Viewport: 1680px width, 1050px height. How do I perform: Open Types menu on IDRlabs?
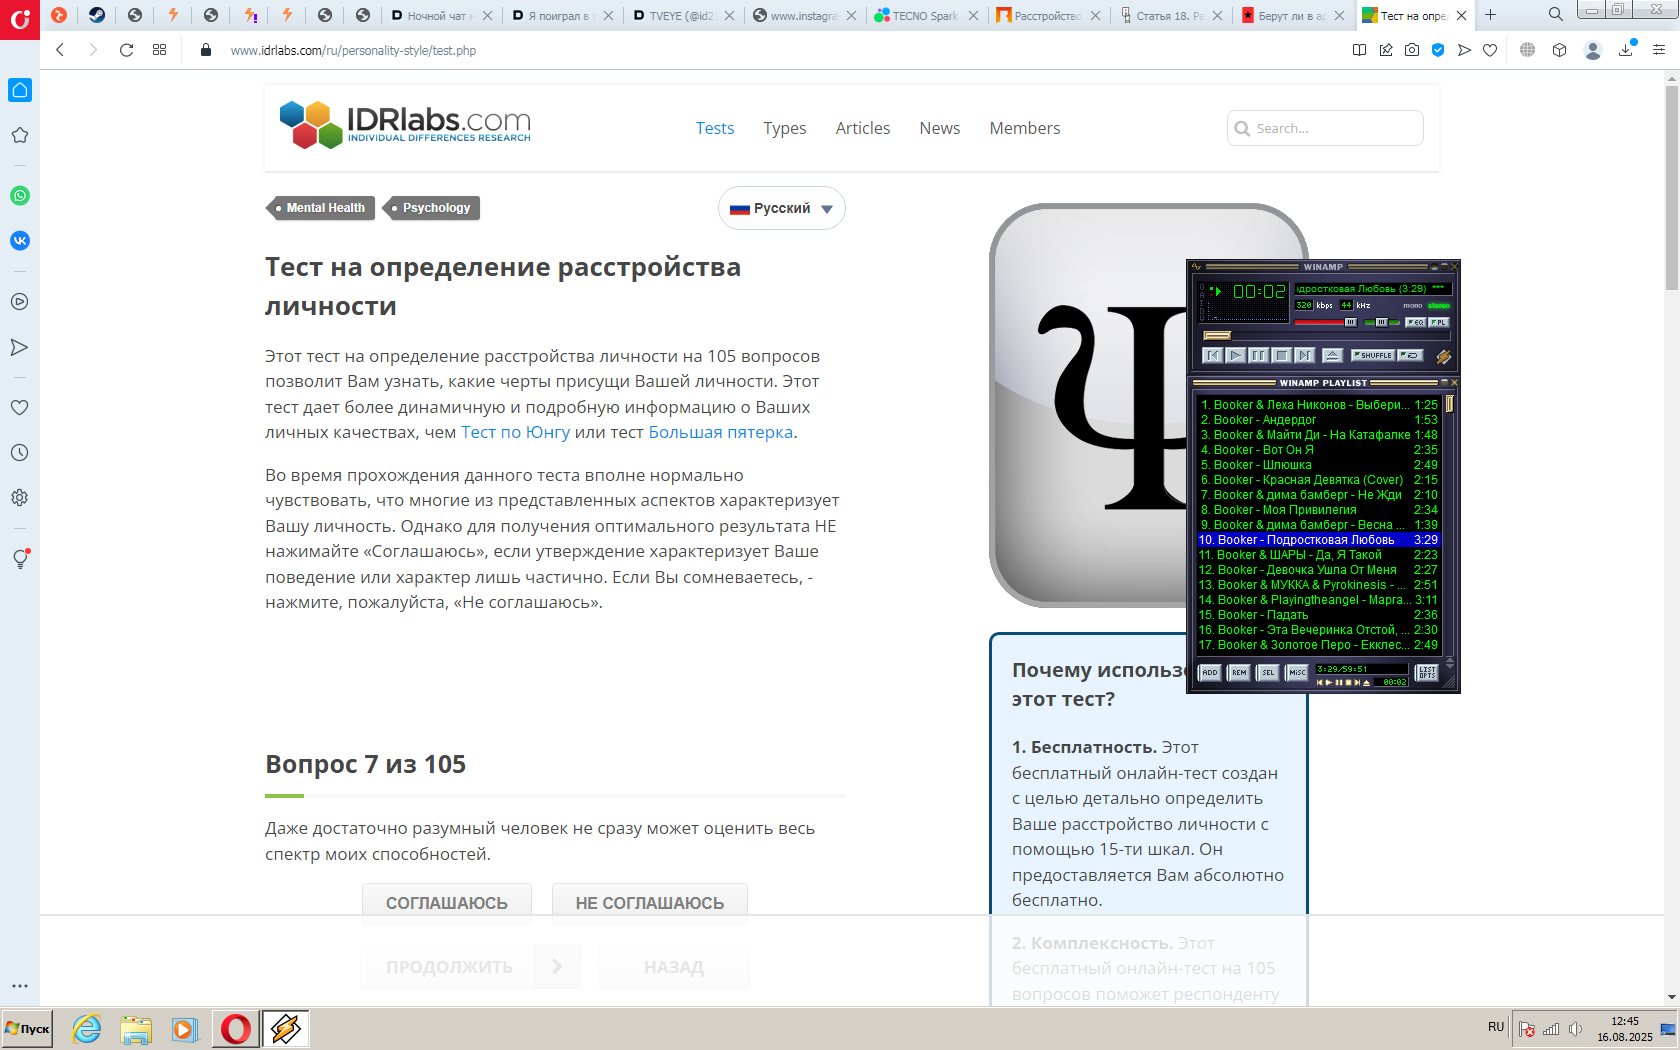(x=785, y=128)
